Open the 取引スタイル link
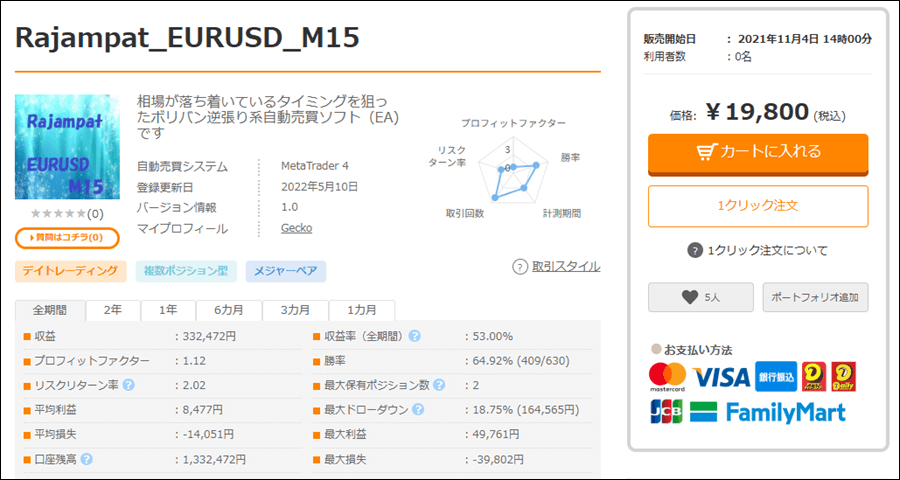The height and width of the screenshot is (480, 900). click(566, 266)
